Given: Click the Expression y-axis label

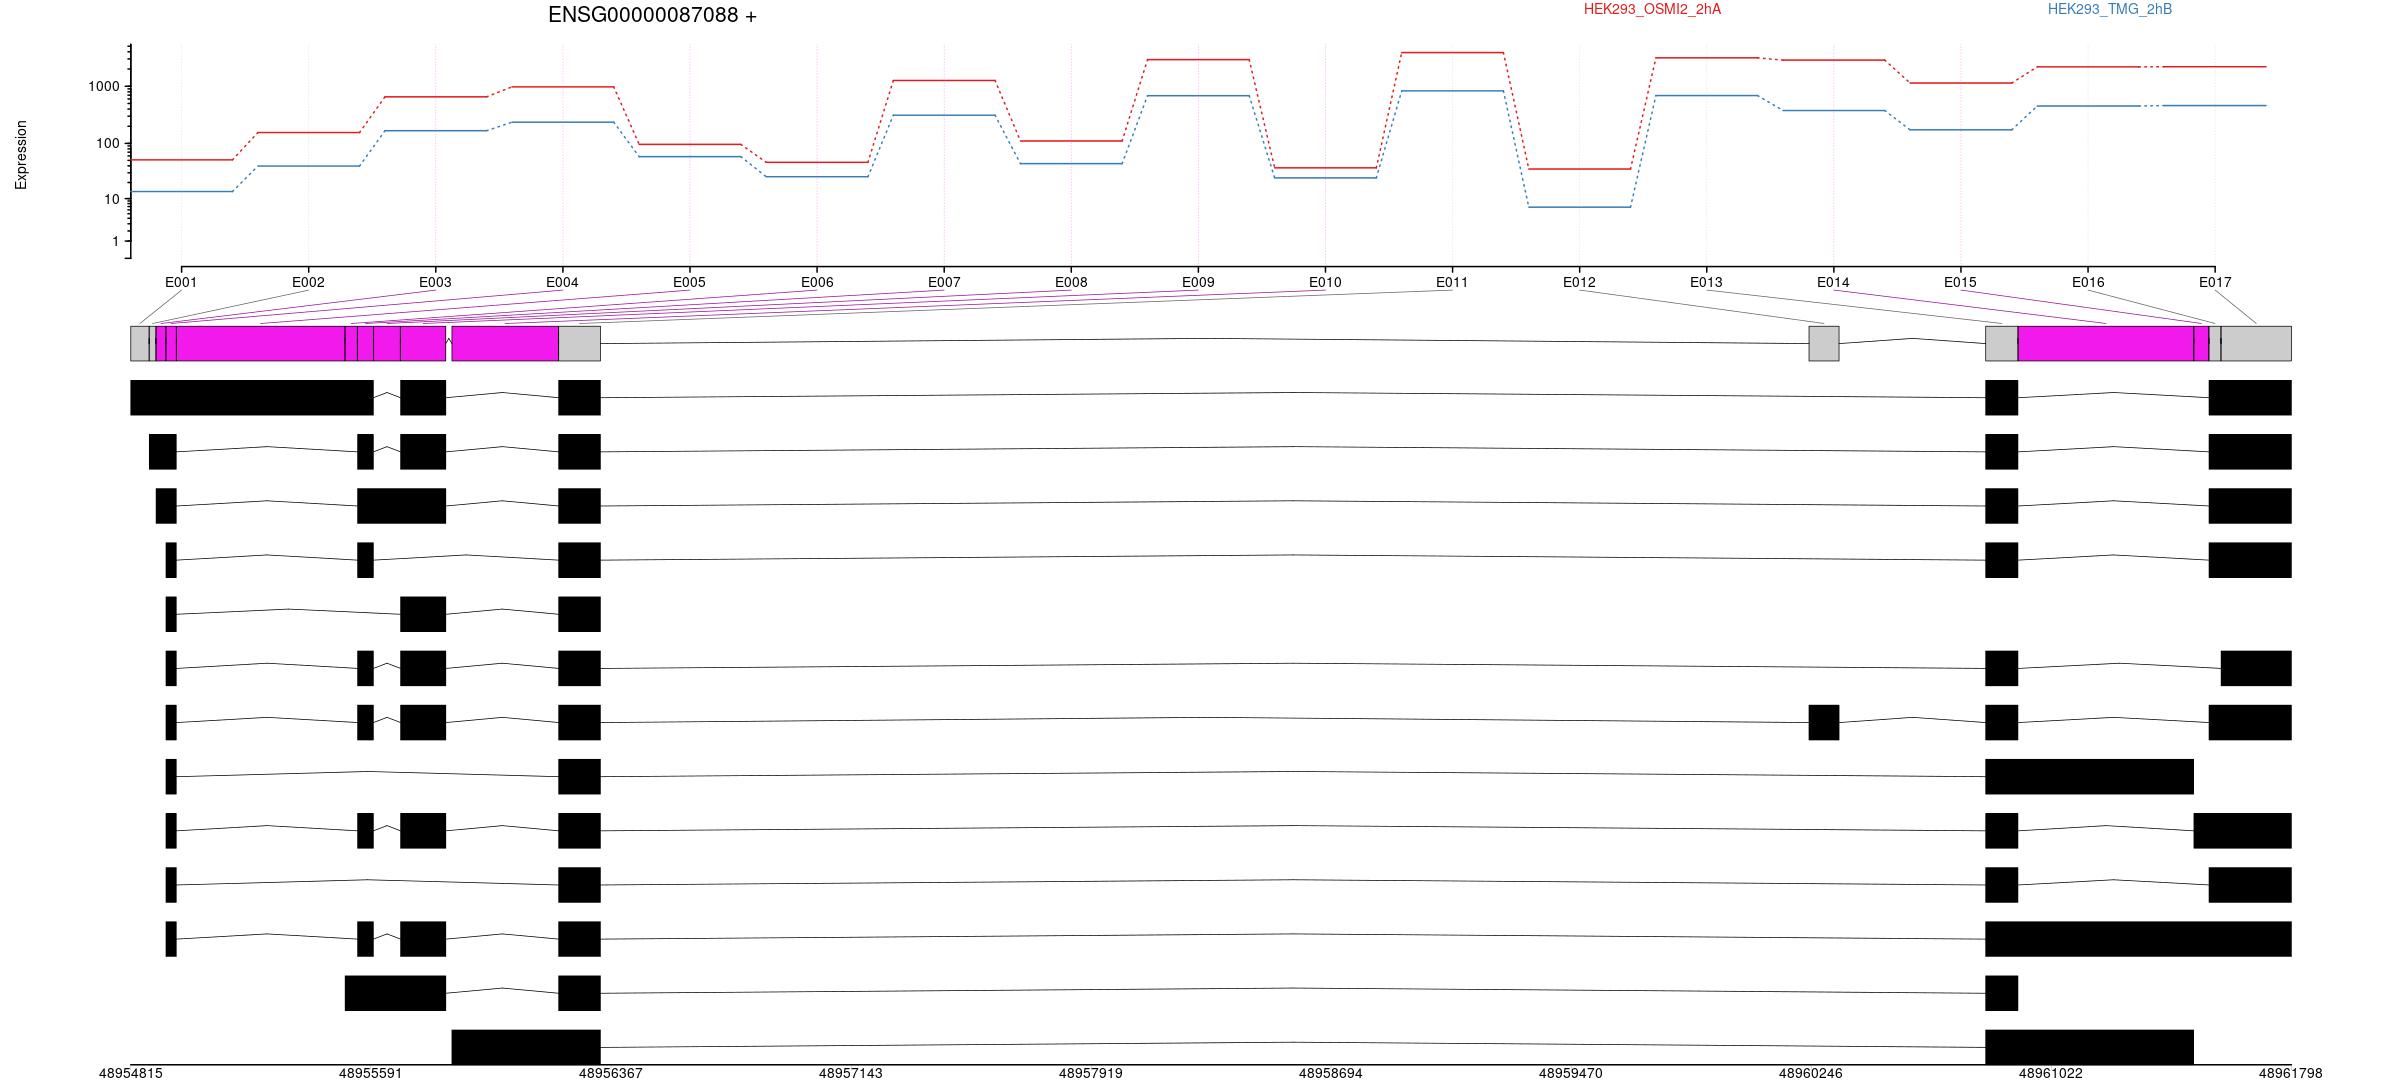Looking at the screenshot, I should pyautogui.click(x=21, y=155).
